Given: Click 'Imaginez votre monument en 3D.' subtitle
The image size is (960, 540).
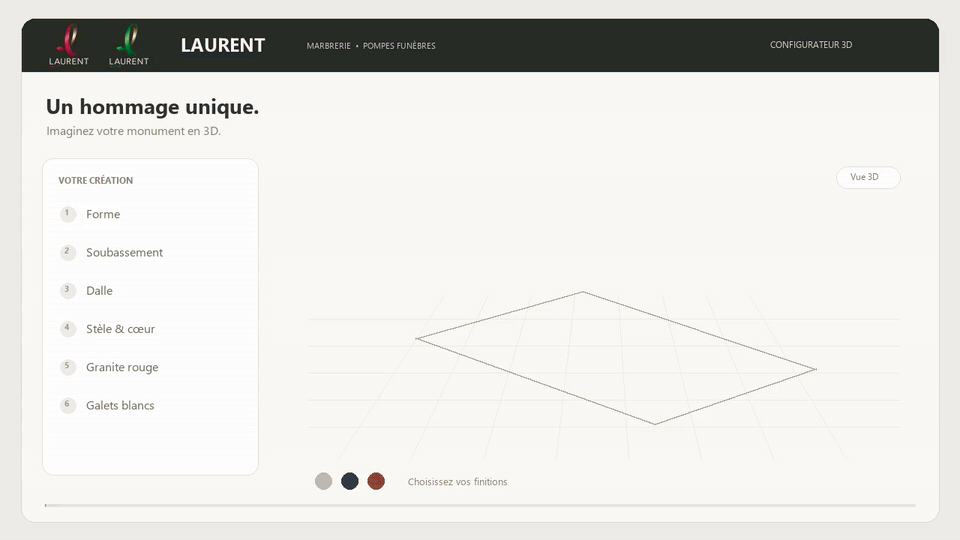Looking at the screenshot, I should (133, 131).
